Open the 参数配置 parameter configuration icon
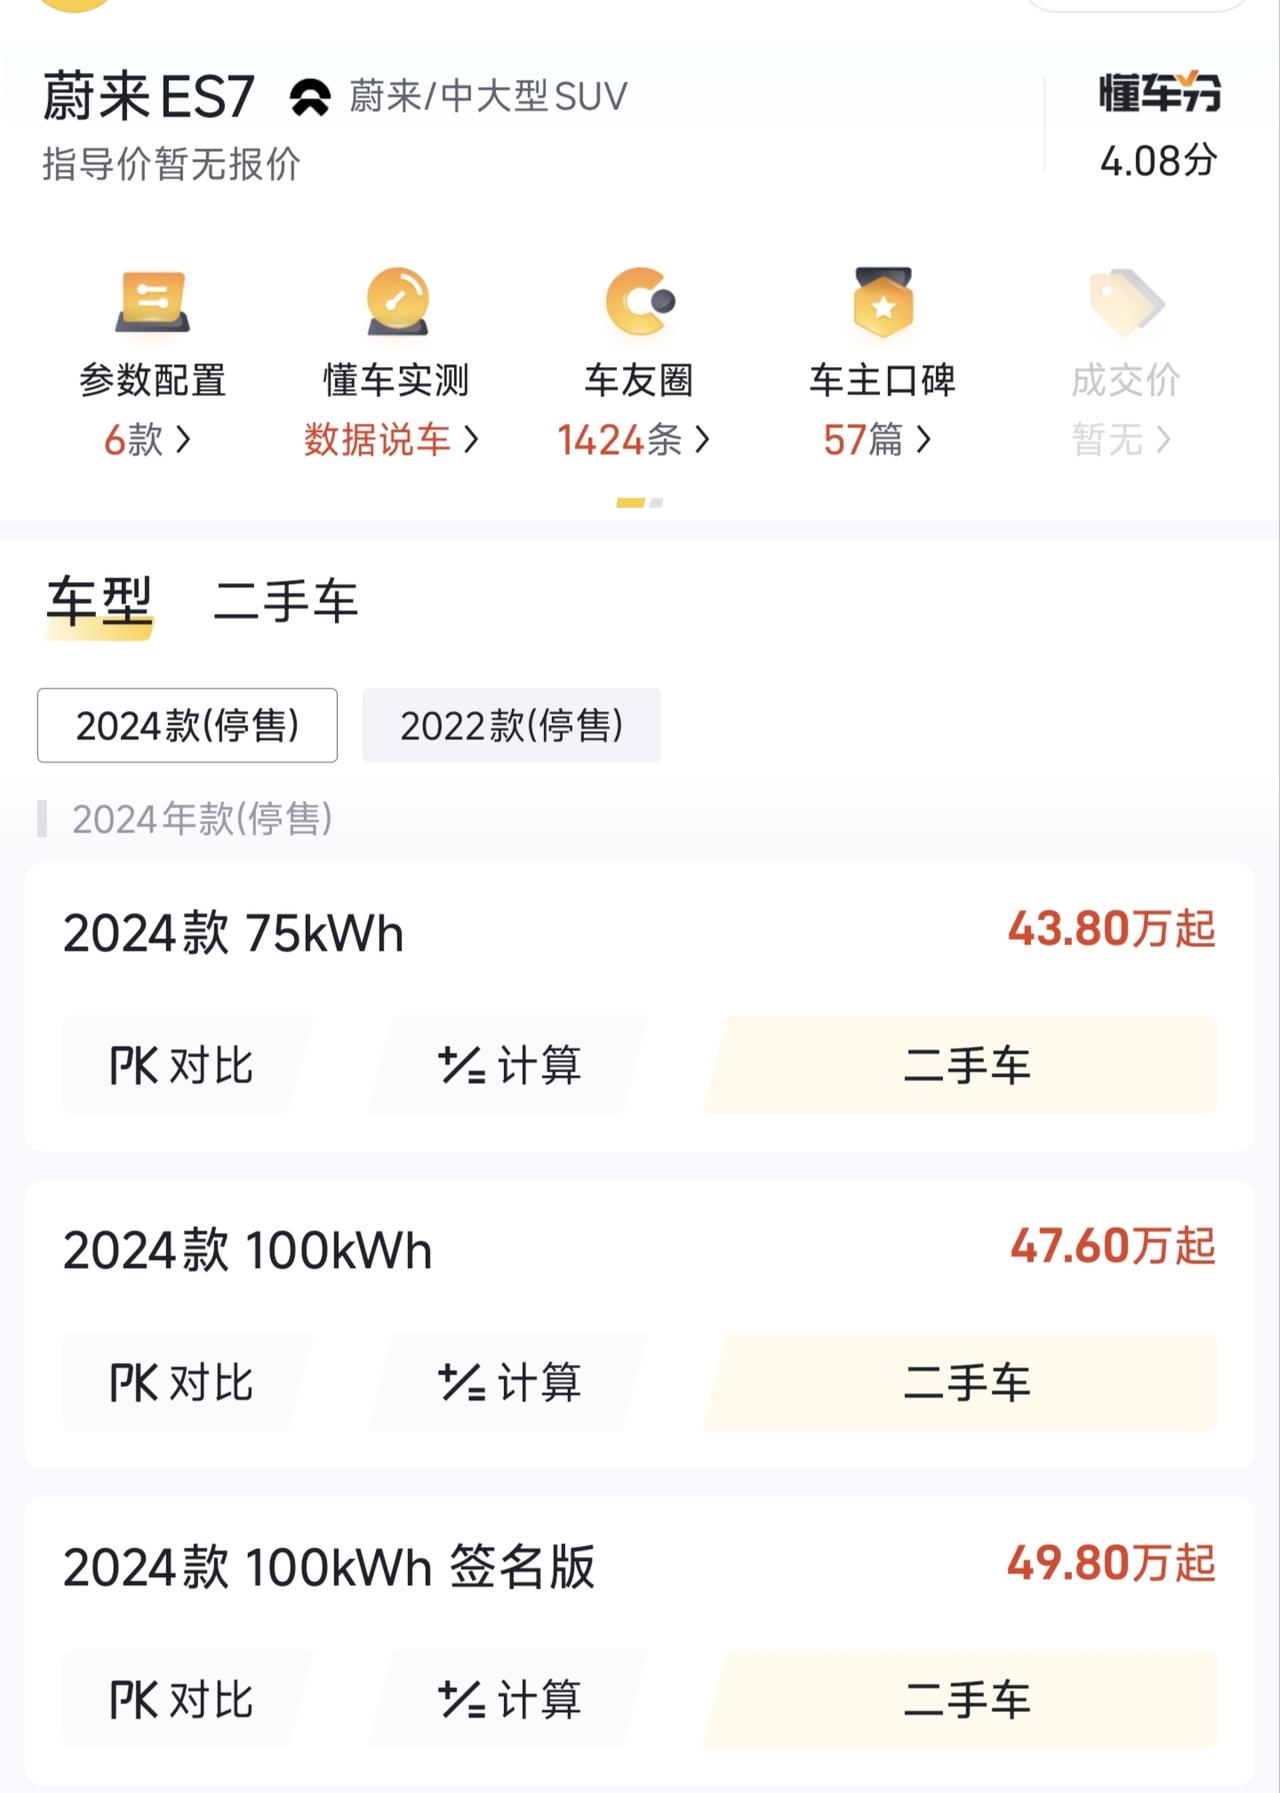The image size is (1280, 1793). (x=153, y=301)
